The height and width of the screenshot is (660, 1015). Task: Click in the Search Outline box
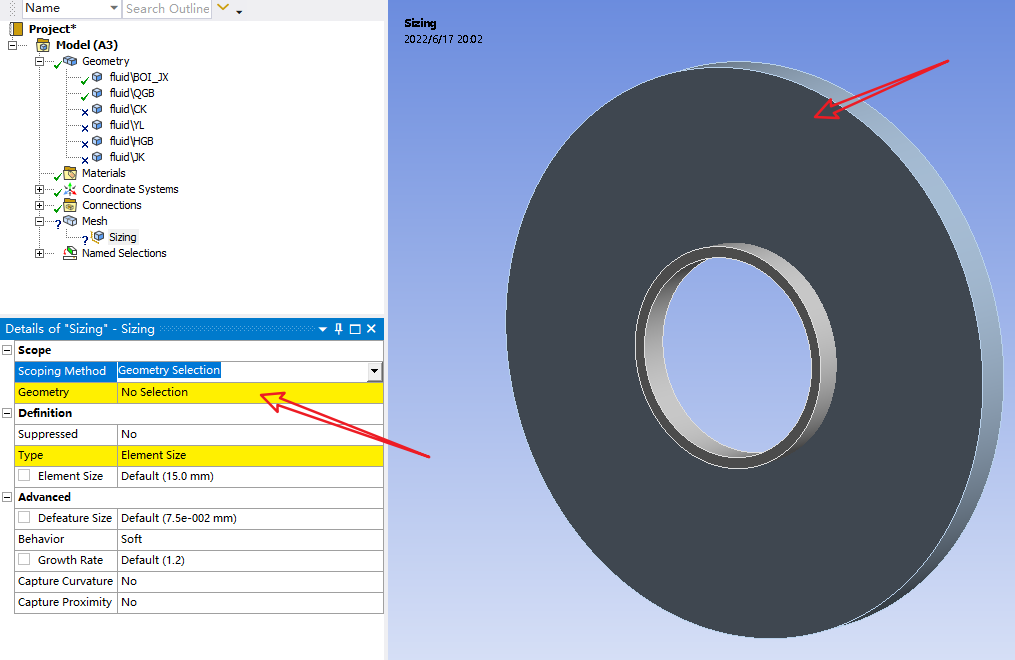167,9
